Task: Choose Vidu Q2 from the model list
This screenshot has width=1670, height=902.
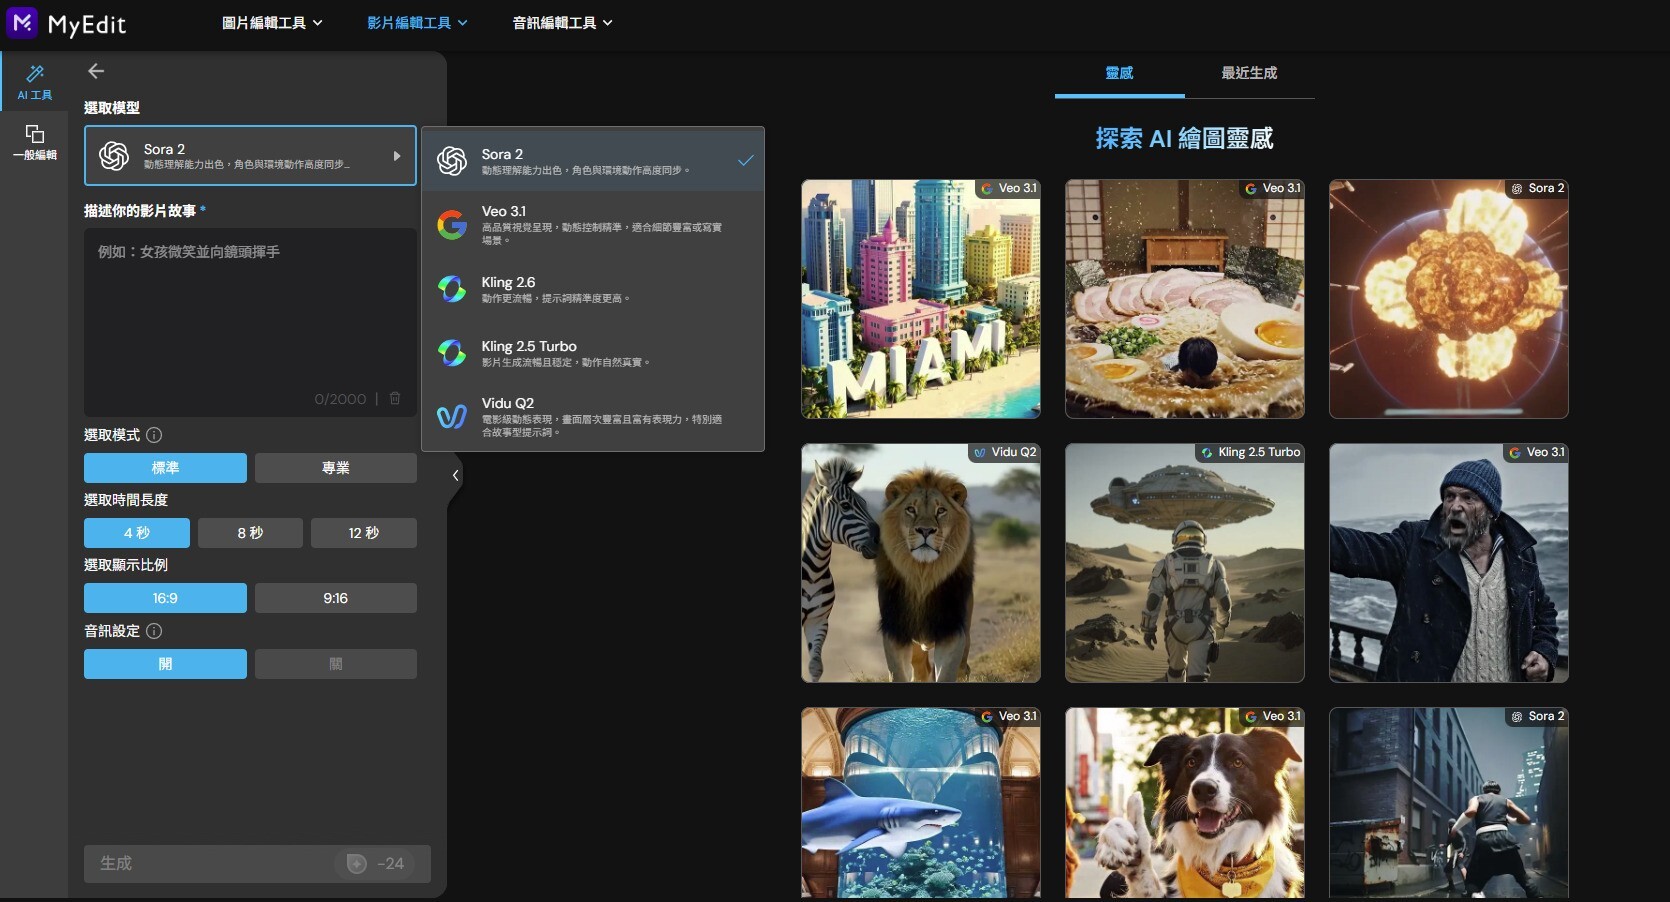Action: click(x=593, y=418)
